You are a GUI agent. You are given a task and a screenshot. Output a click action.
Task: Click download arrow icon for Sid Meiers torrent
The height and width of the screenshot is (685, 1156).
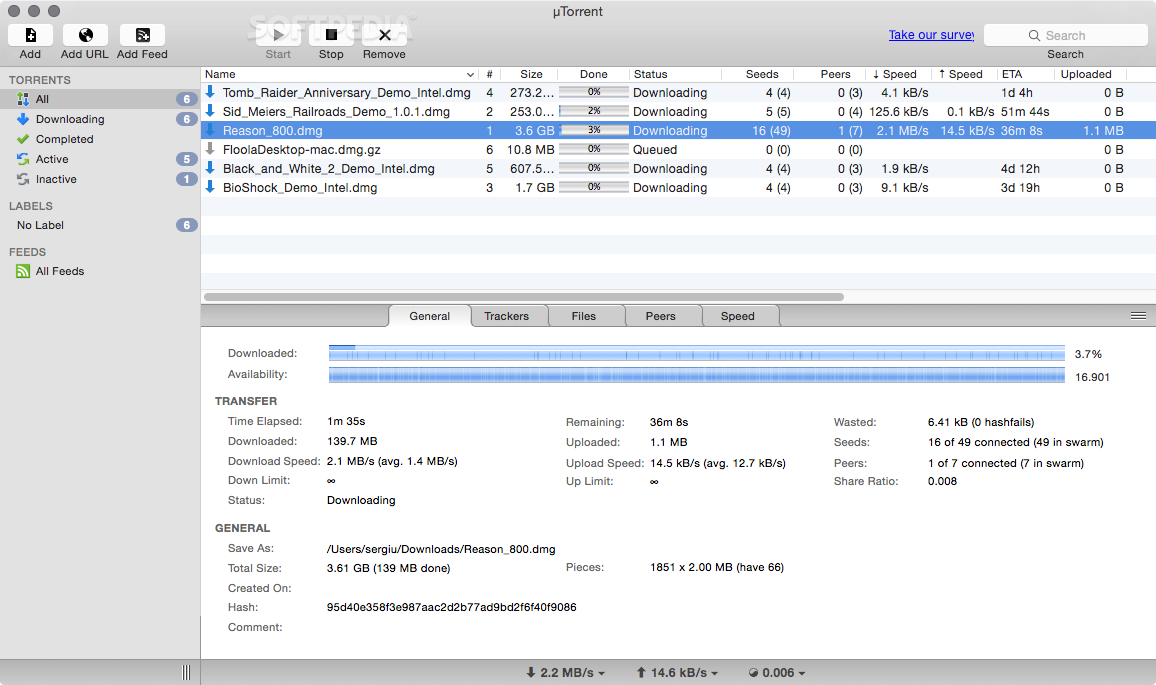210,111
